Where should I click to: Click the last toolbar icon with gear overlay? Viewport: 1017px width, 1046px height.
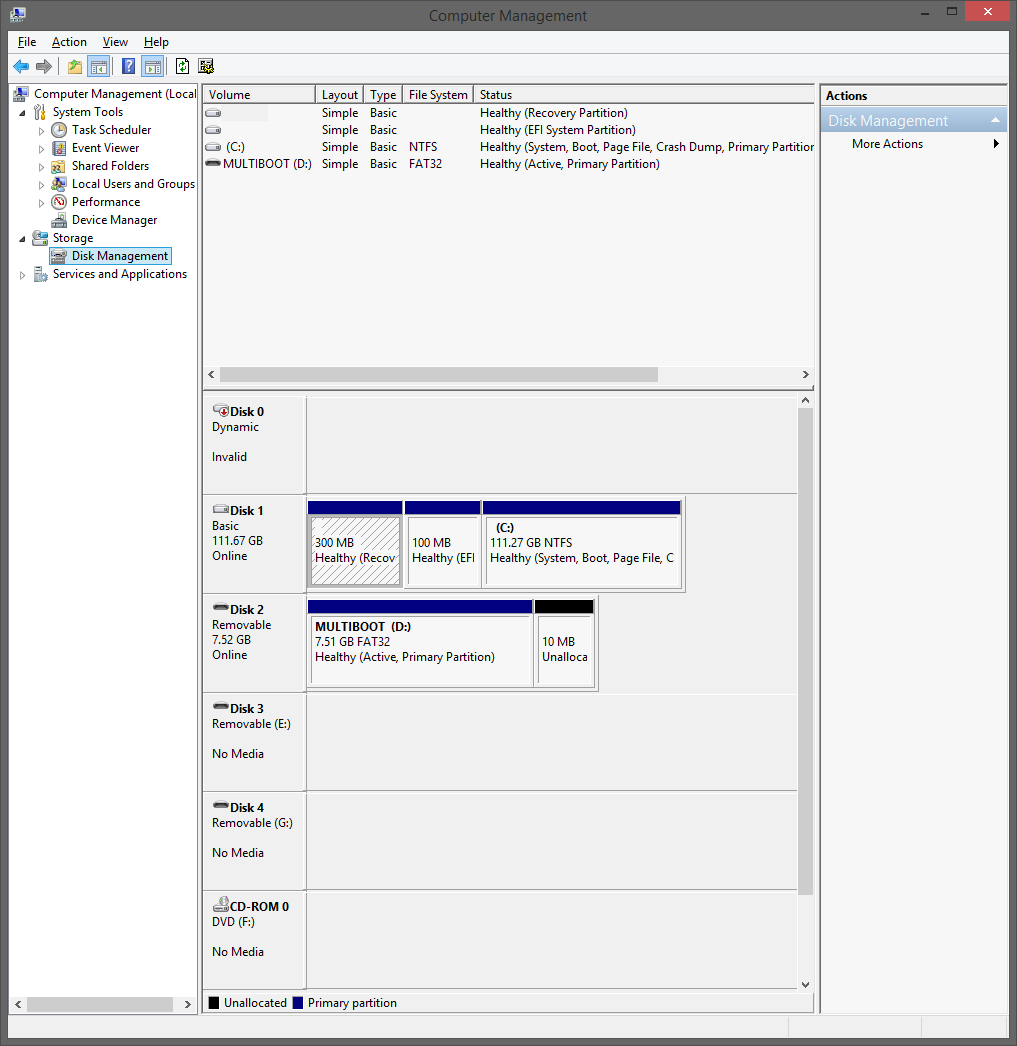206,66
